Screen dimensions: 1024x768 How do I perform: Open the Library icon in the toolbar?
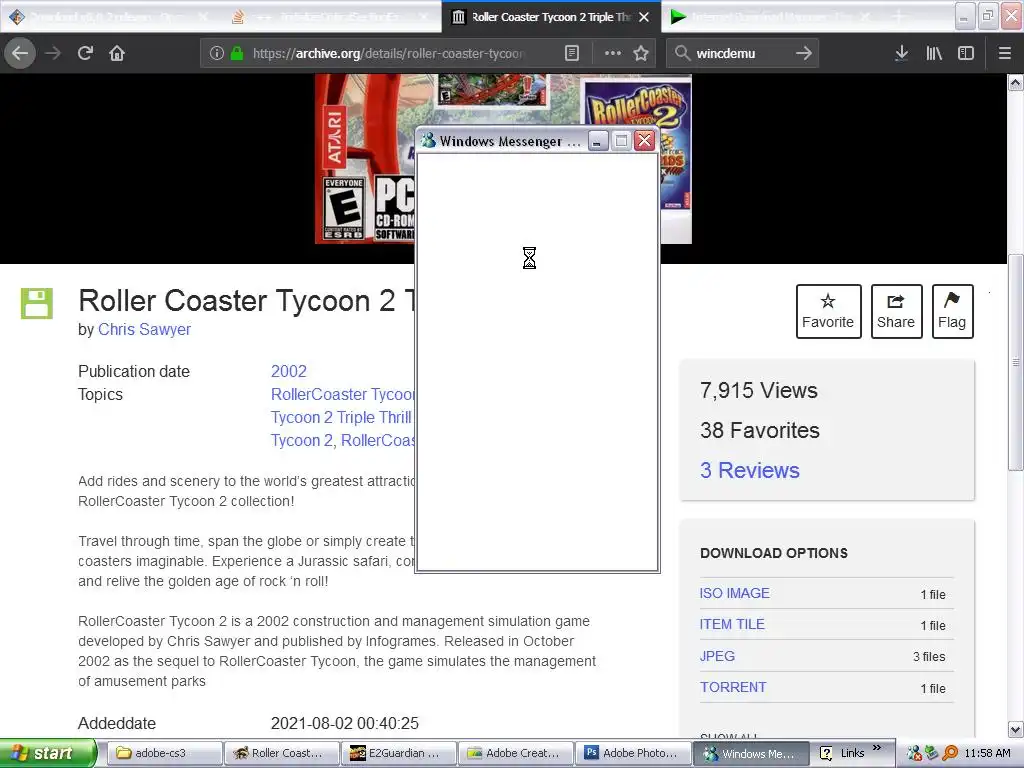[934, 54]
